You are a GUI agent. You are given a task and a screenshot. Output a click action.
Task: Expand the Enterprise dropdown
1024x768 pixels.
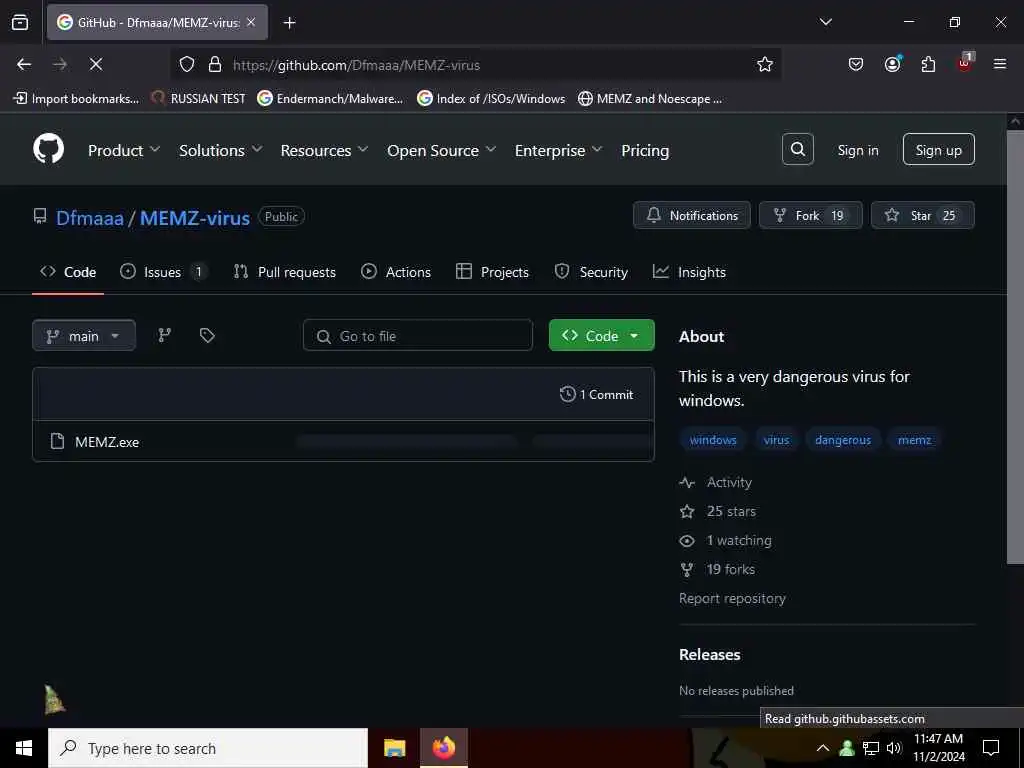tap(558, 150)
